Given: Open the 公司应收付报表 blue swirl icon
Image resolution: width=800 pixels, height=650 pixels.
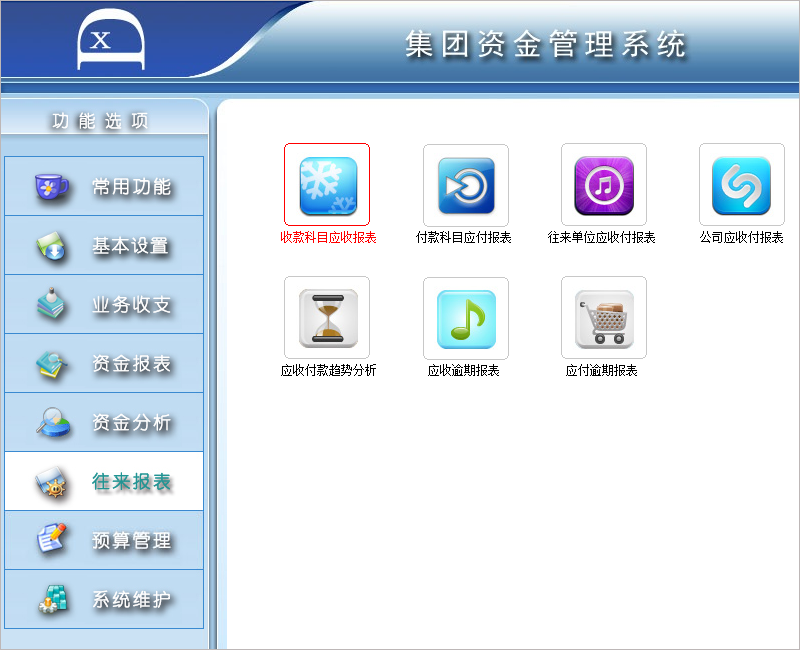Looking at the screenshot, I should click(x=742, y=185).
